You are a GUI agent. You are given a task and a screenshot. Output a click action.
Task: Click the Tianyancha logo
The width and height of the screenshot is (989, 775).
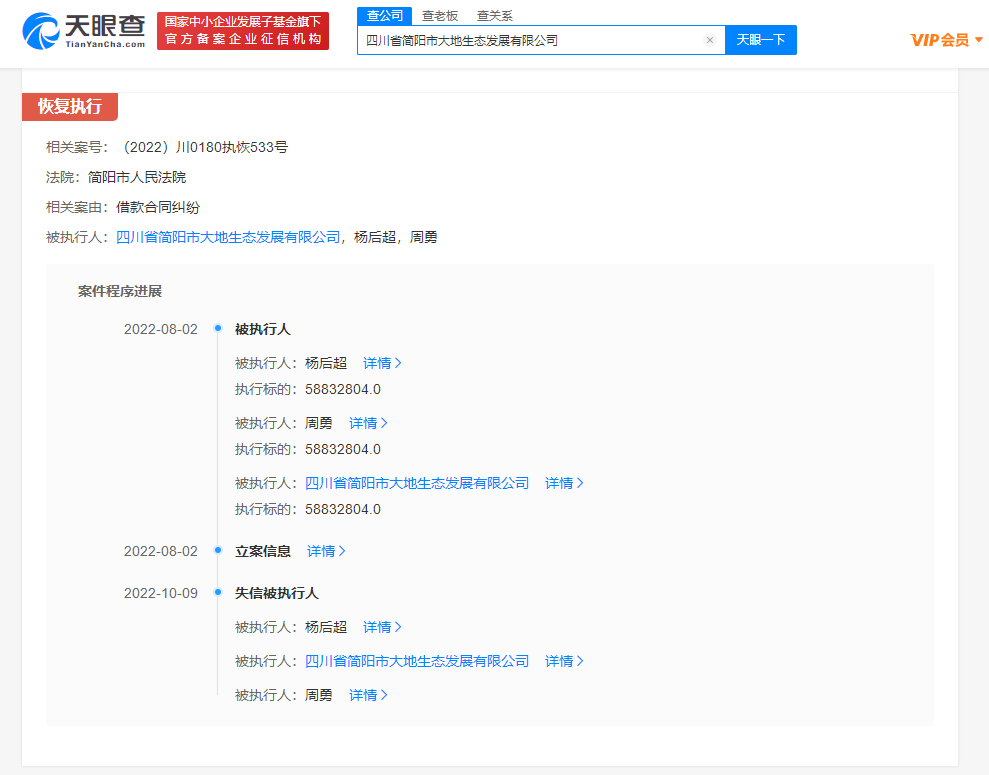[84, 31]
